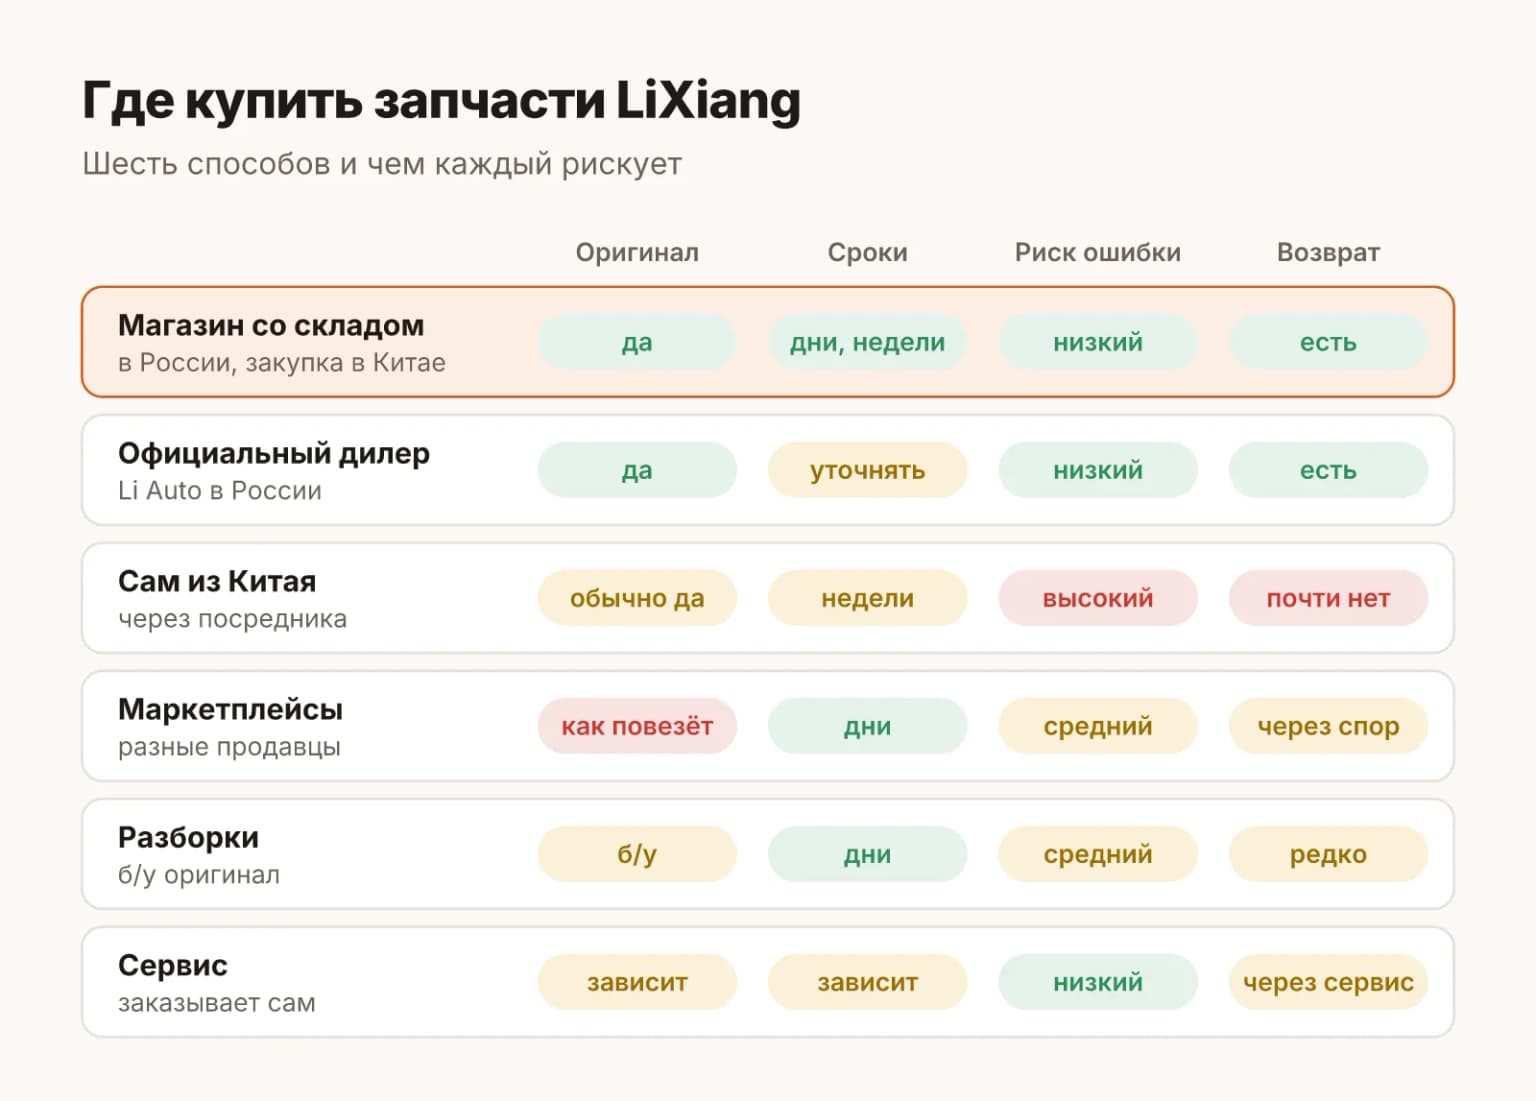This screenshot has height=1101, width=1536.
Task: Click the 'обычно да' pill
Action: pos(637,598)
